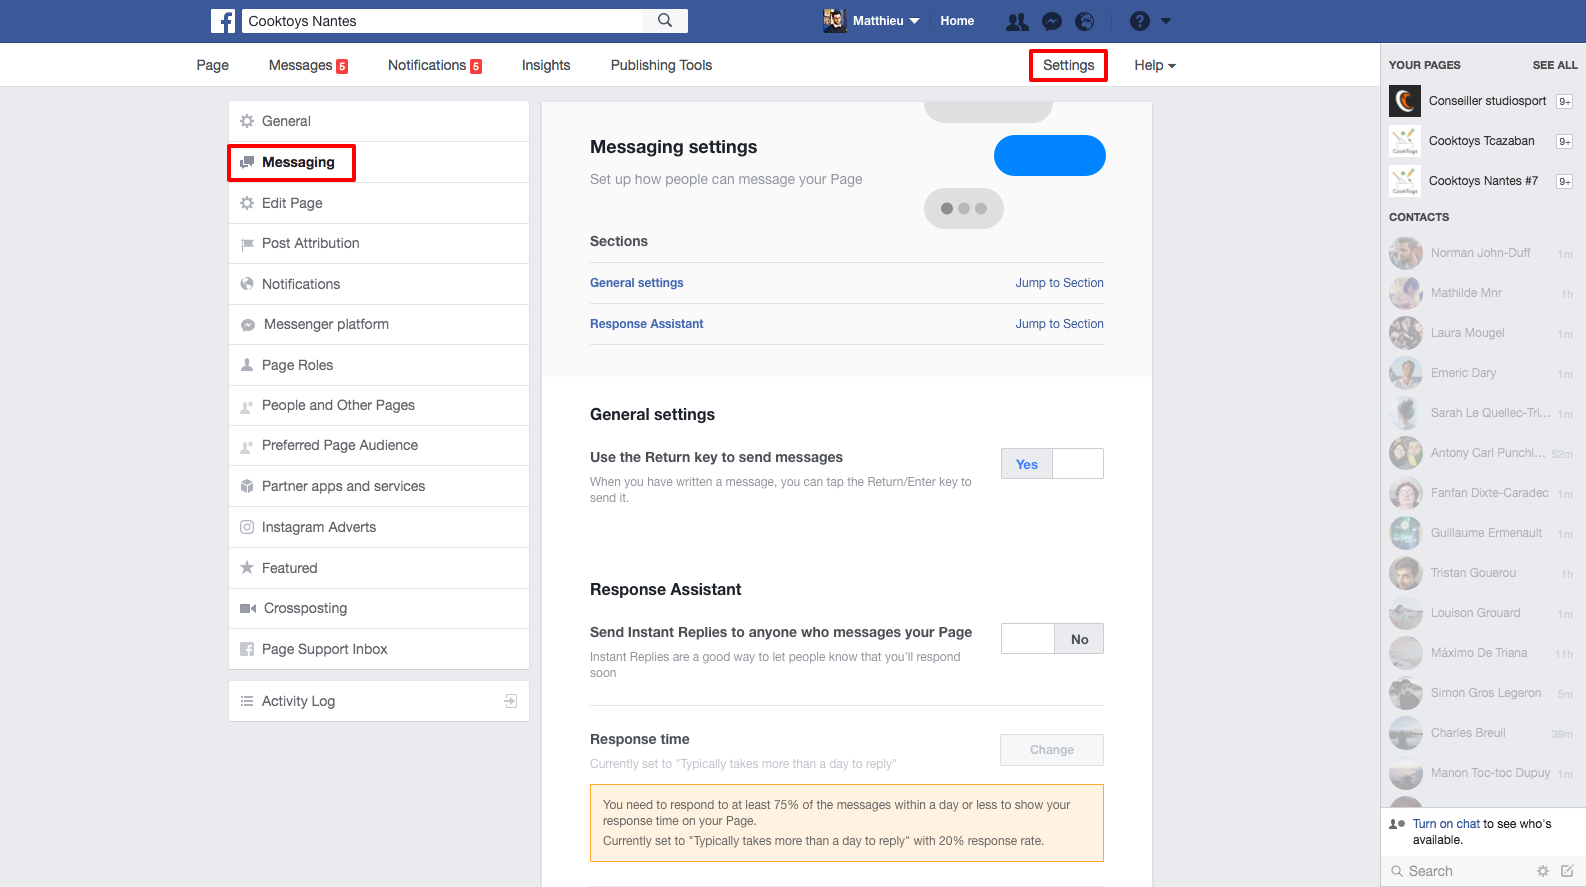Image resolution: width=1586 pixels, height=887 pixels.
Task: Click Turn on chat link
Action: click(1446, 824)
